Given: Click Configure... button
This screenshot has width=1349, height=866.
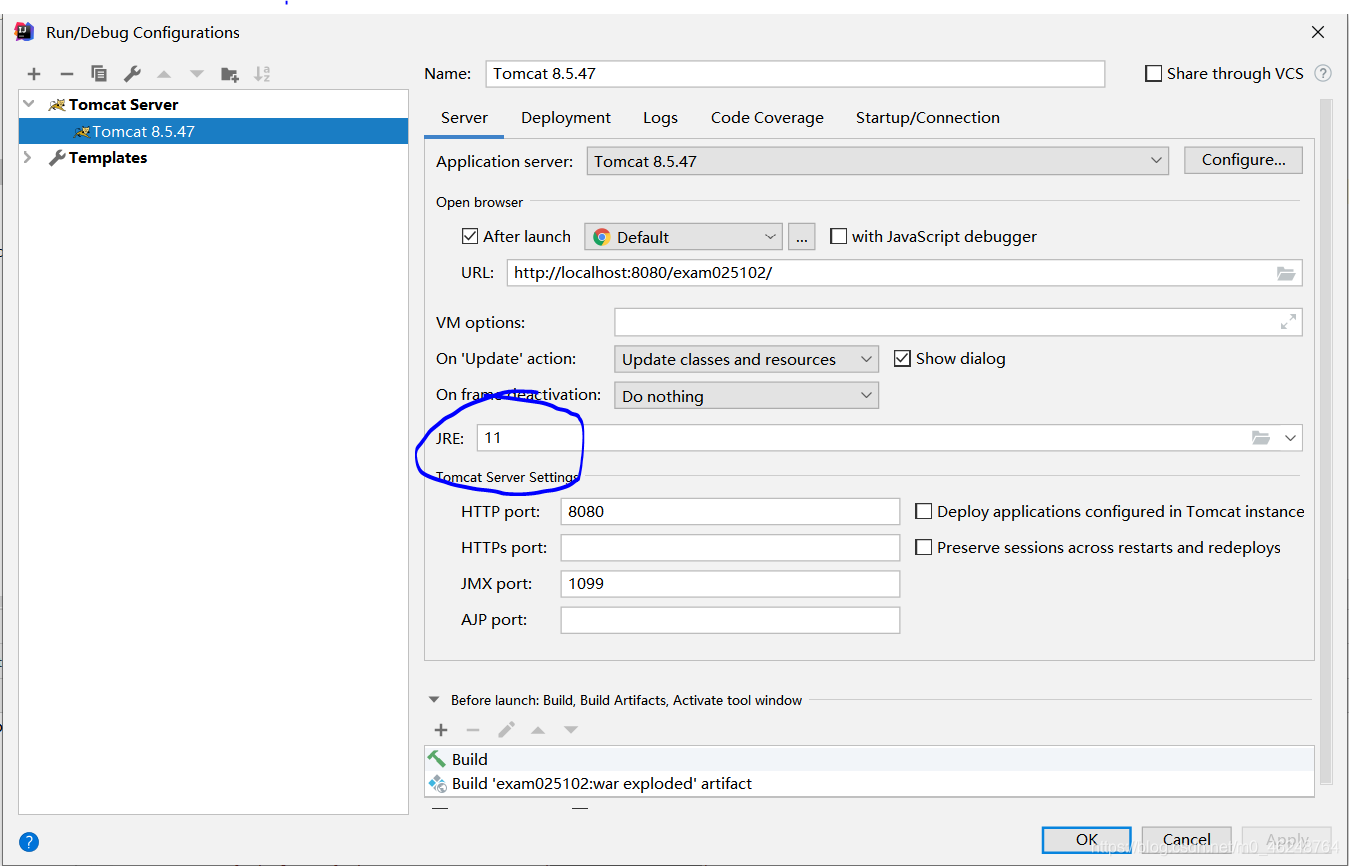Looking at the screenshot, I should [x=1243, y=160].
